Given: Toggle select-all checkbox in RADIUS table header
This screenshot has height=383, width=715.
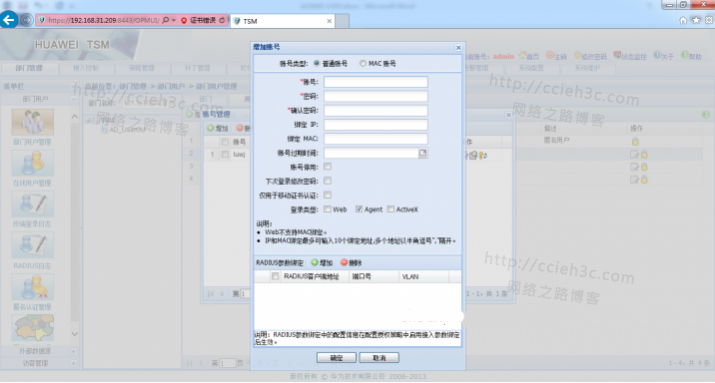Looking at the screenshot, I should coord(275,276).
